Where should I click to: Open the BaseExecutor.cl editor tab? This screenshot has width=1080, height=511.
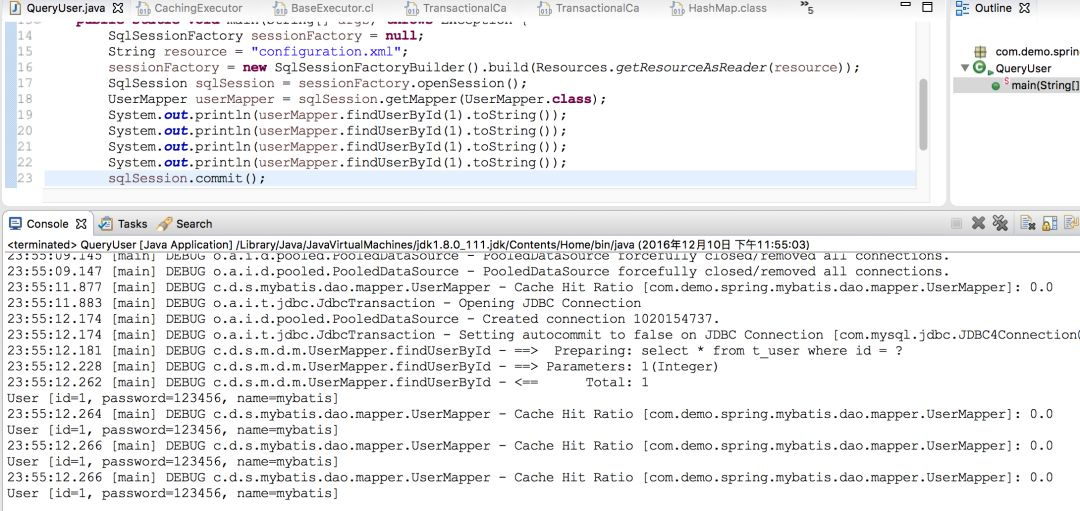pos(332,8)
